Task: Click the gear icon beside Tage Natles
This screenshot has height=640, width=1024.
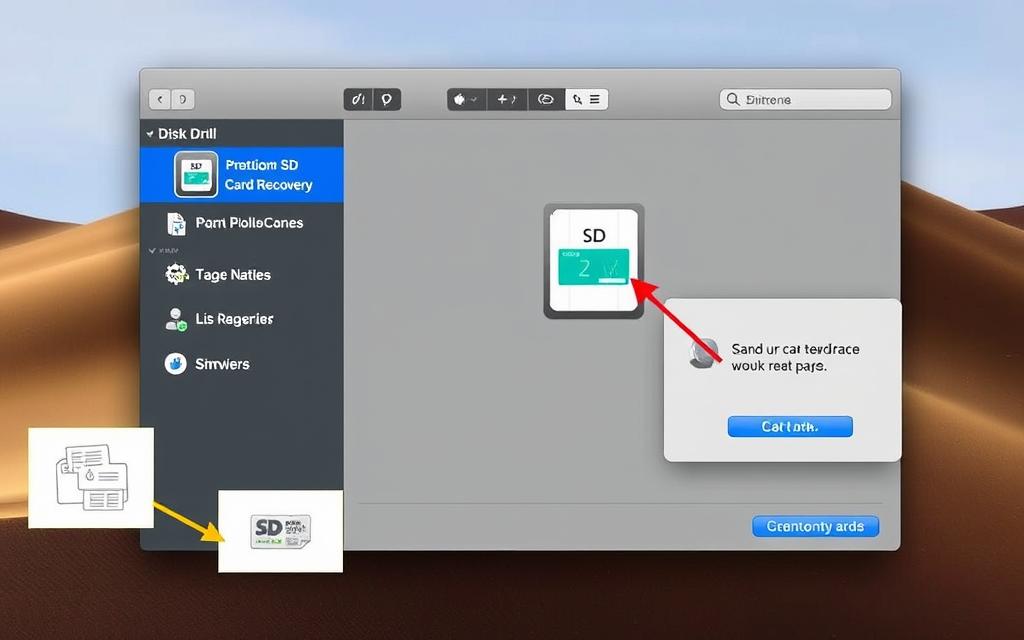Action: [176, 274]
